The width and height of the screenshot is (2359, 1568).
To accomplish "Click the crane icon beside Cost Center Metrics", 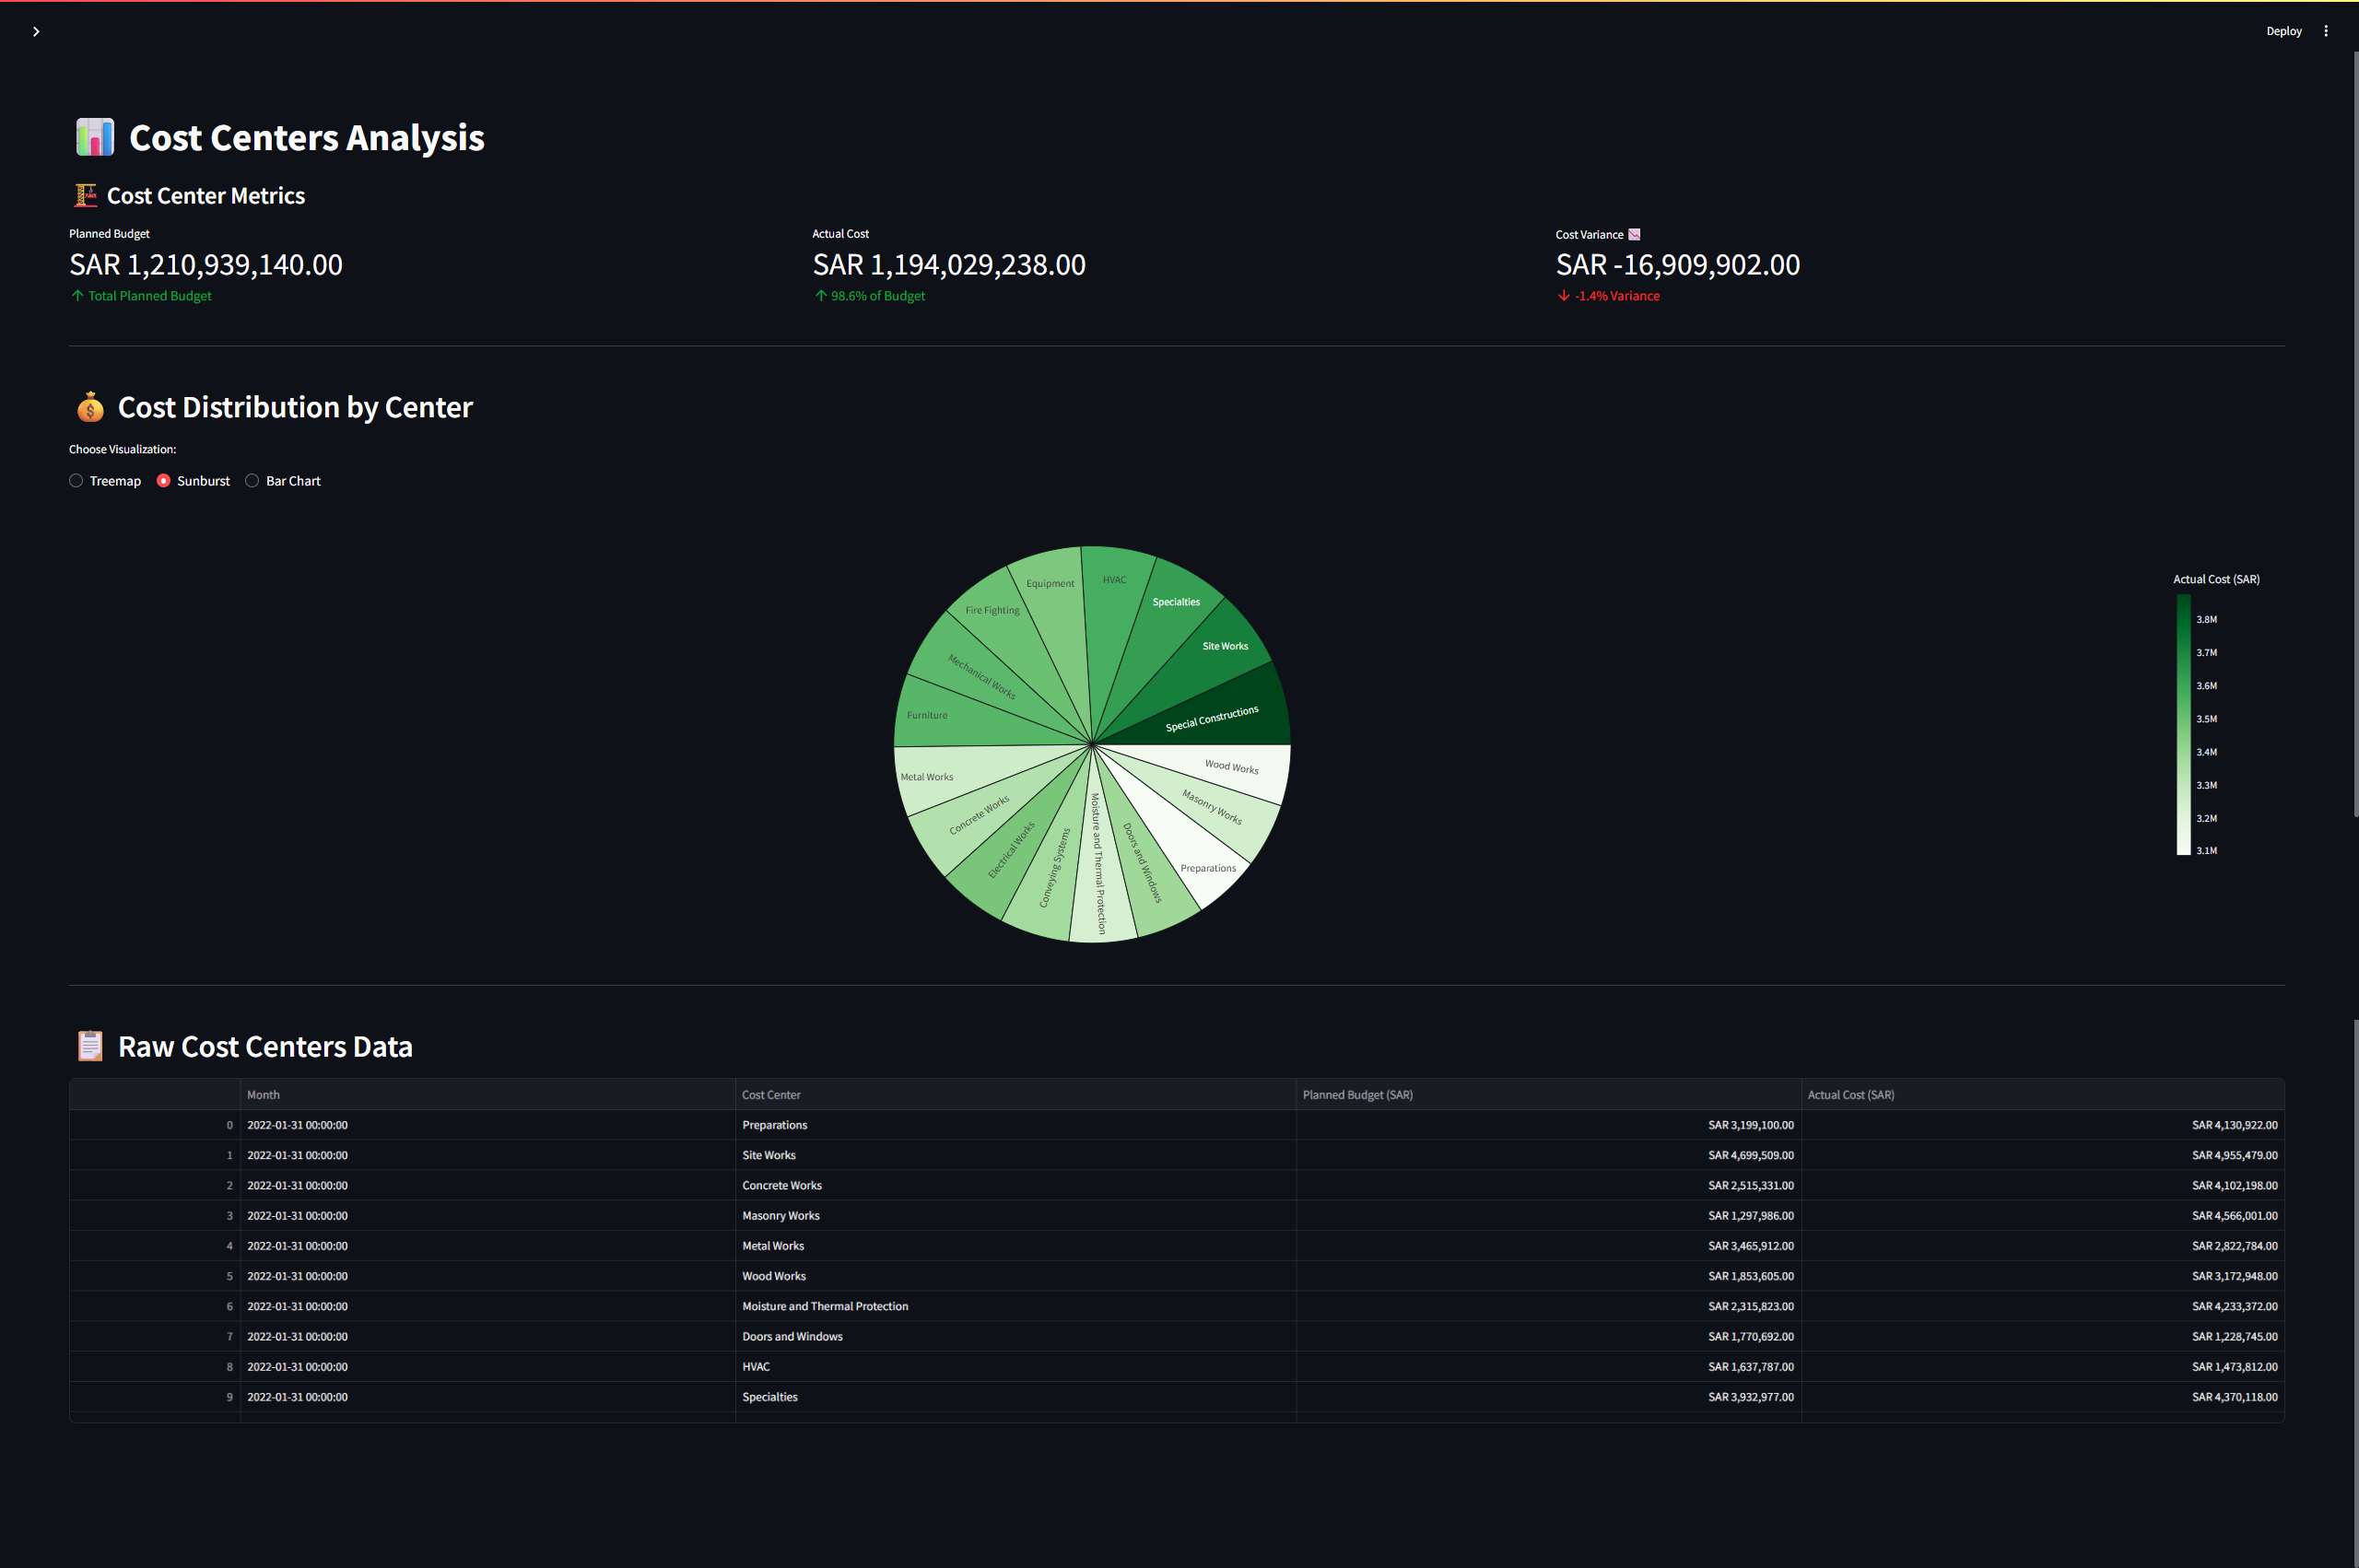I will (86, 195).
